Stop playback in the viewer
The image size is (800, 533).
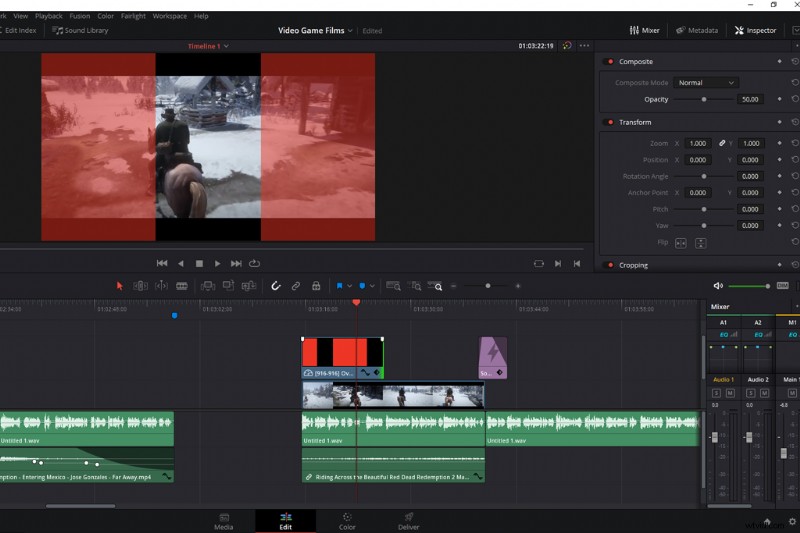(x=199, y=264)
